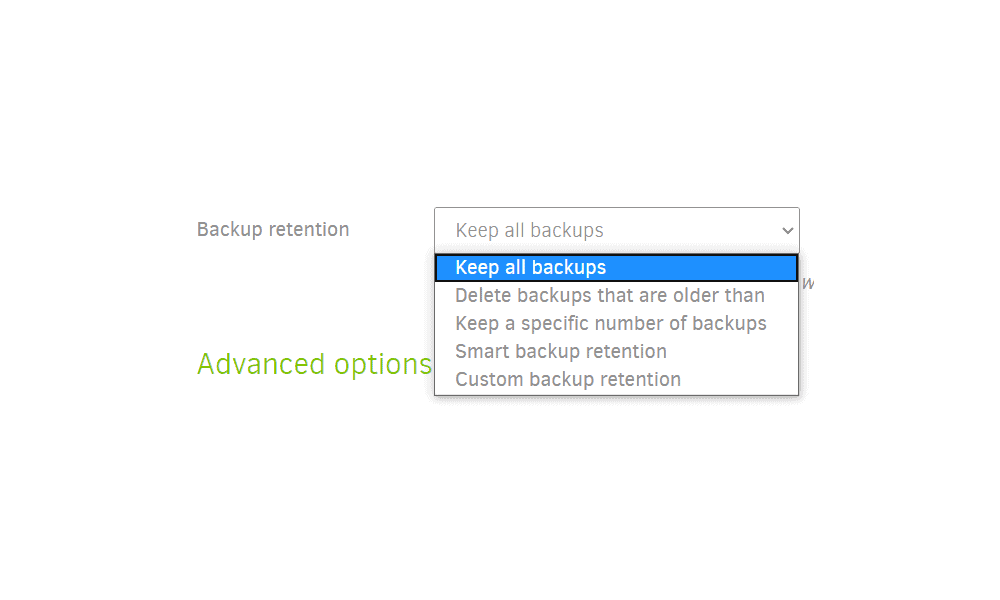
Task: Select the highlighted Keep all backups option
Action: [616, 268]
